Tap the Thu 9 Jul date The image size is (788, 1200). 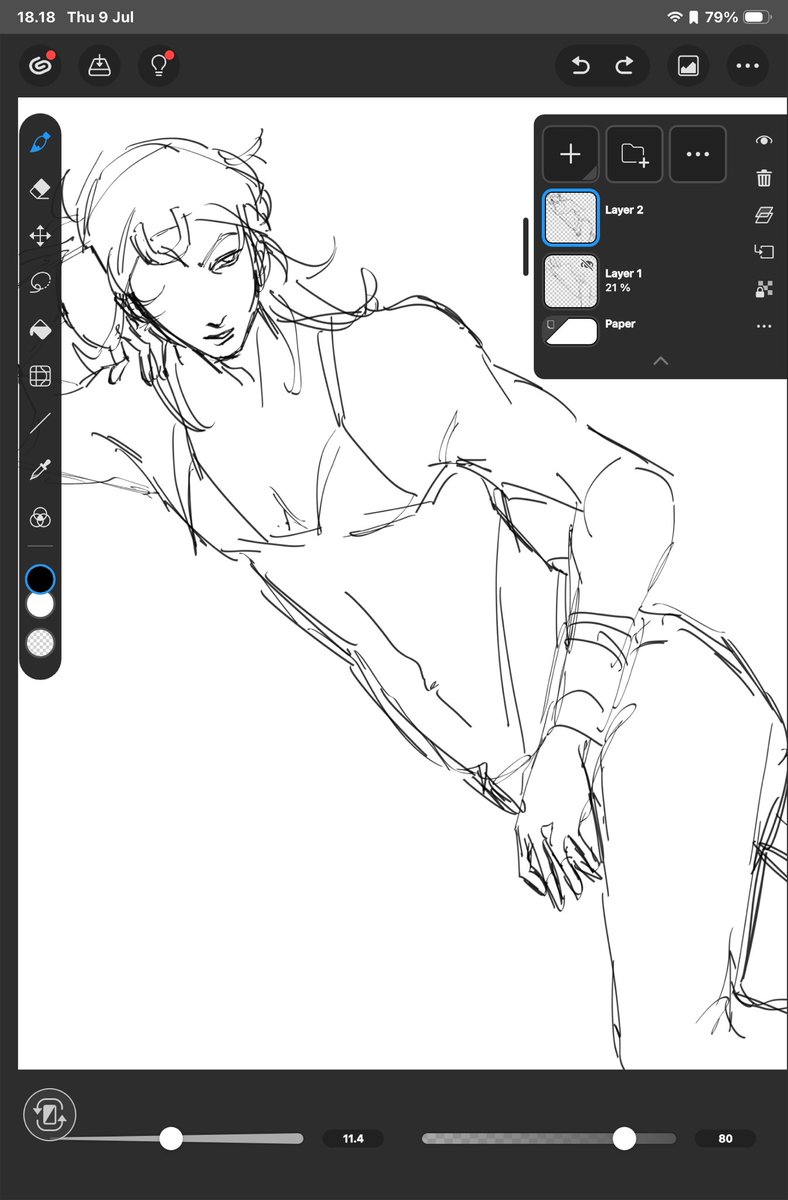click(100, 17)
